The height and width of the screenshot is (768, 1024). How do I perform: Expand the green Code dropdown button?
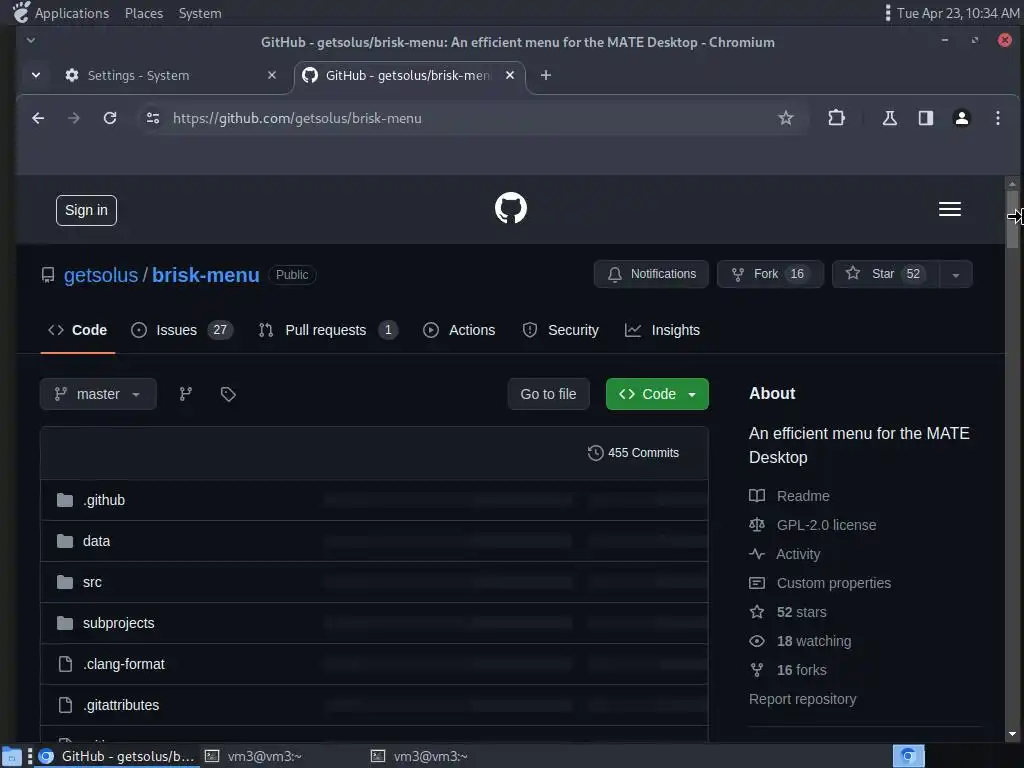click(x=657, y=394)
